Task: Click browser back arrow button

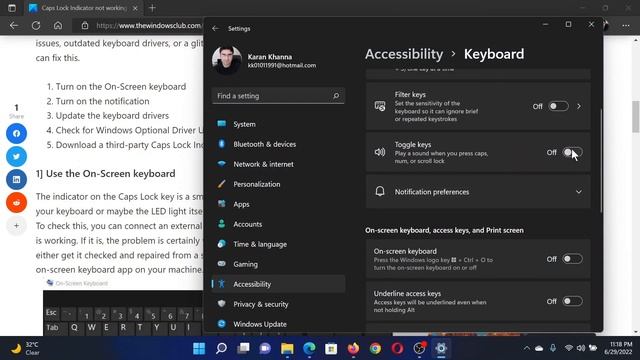Action: [14, 25]
